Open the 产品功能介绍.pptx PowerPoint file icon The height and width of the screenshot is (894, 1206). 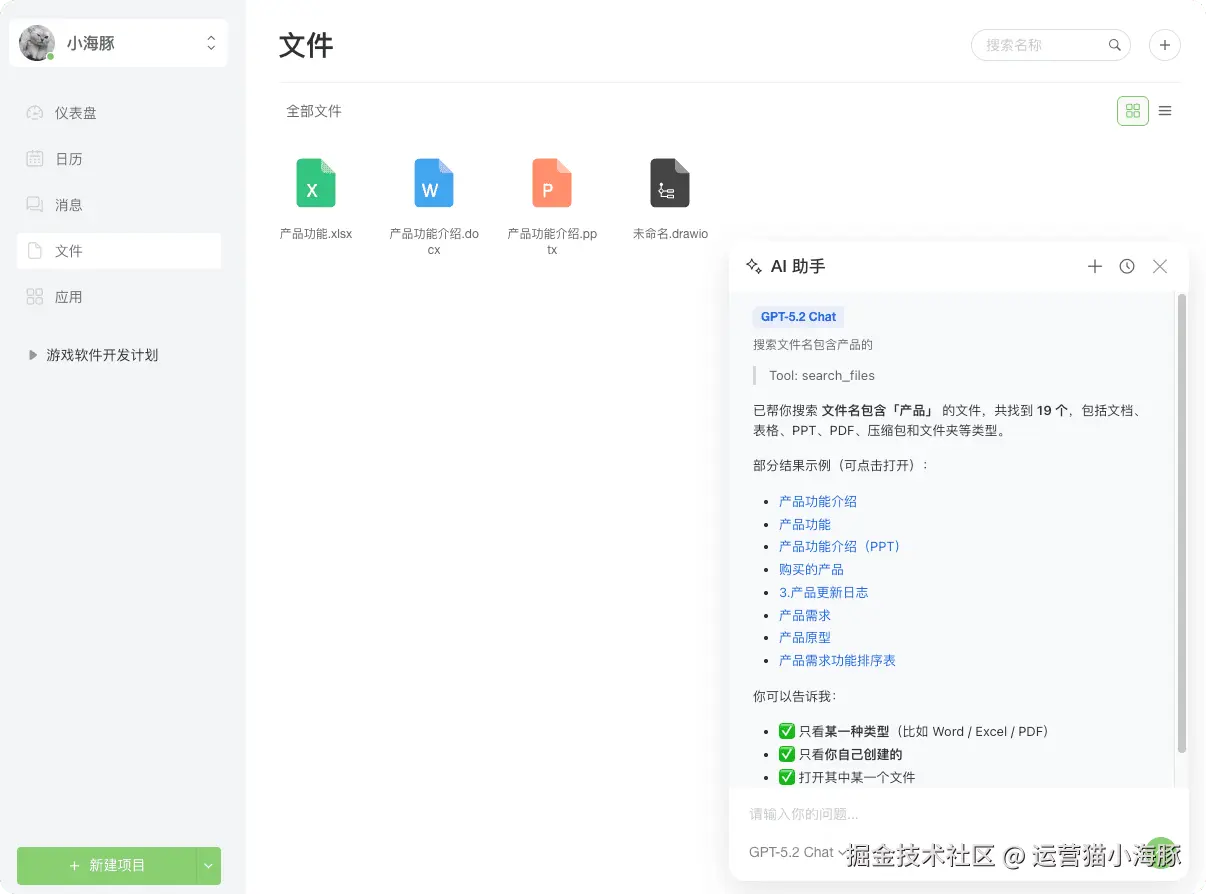click(552, 183)
